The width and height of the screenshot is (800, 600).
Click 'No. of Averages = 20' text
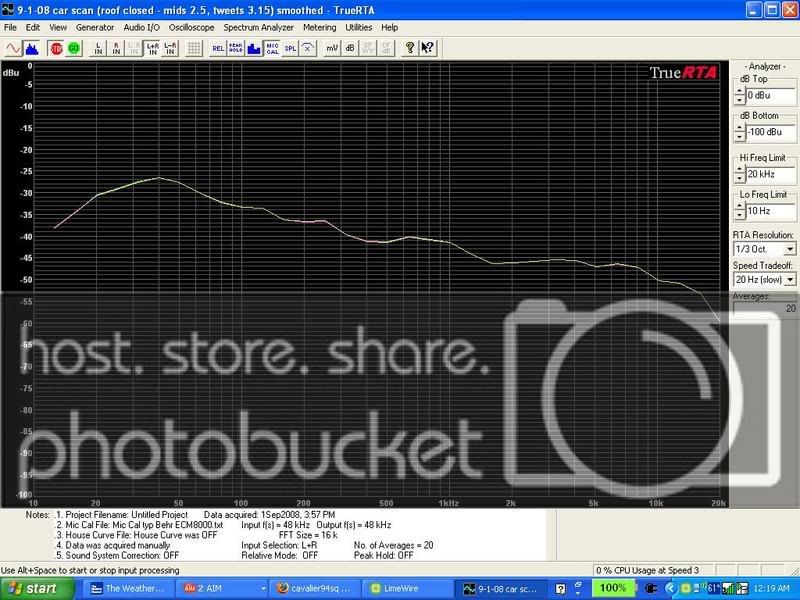(393, 545)
